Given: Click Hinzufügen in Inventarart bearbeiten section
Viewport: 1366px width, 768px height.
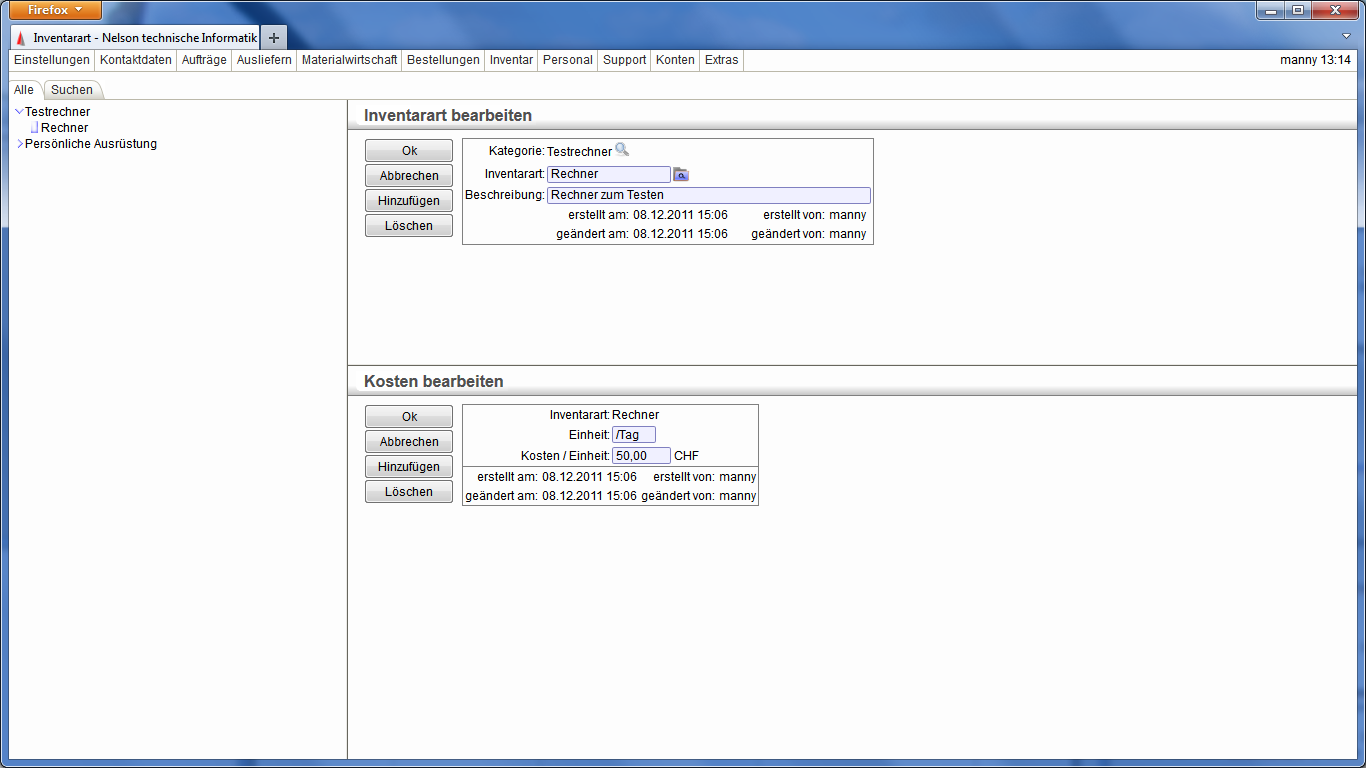Looking at the screenshot, I should pyautogui.click(x=408, y=201).
